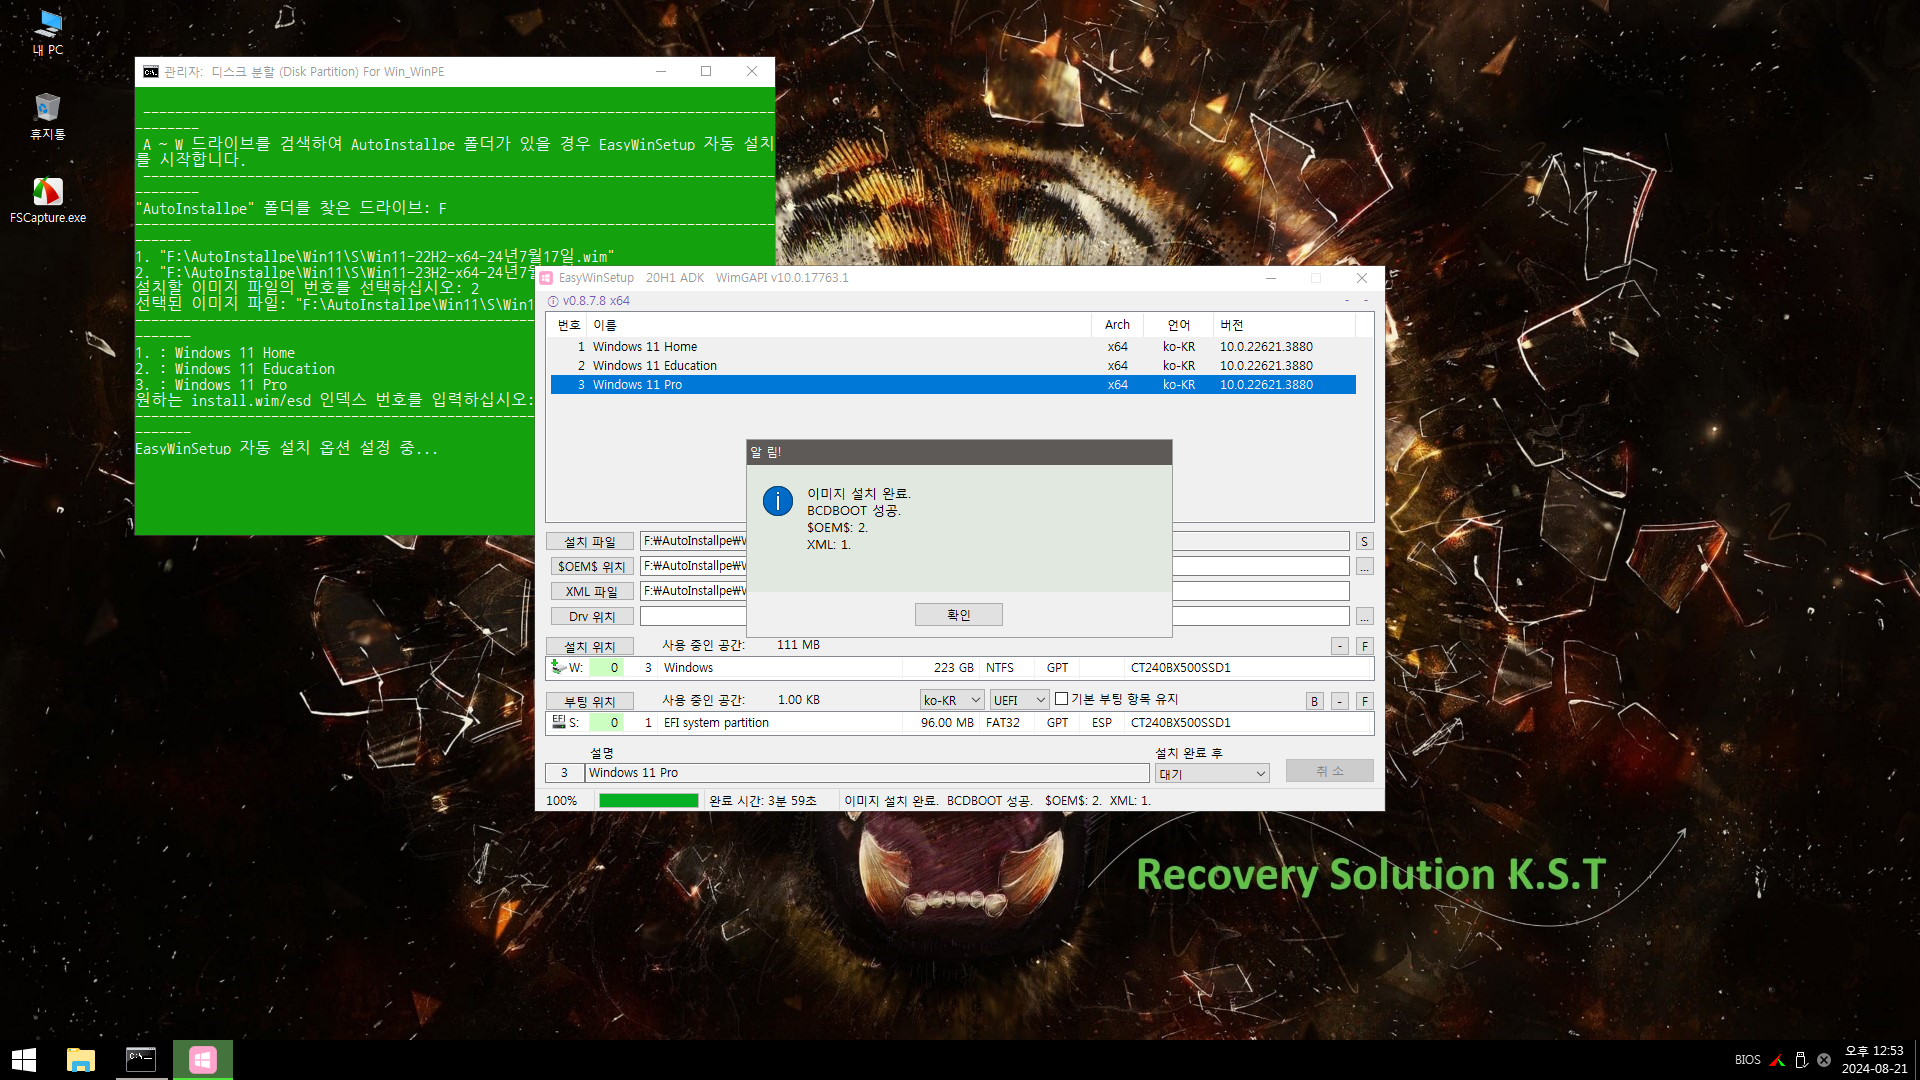Click the 버전 column header
This screenshot has height=1080, width=1920.
click(x=1285, y=325)
